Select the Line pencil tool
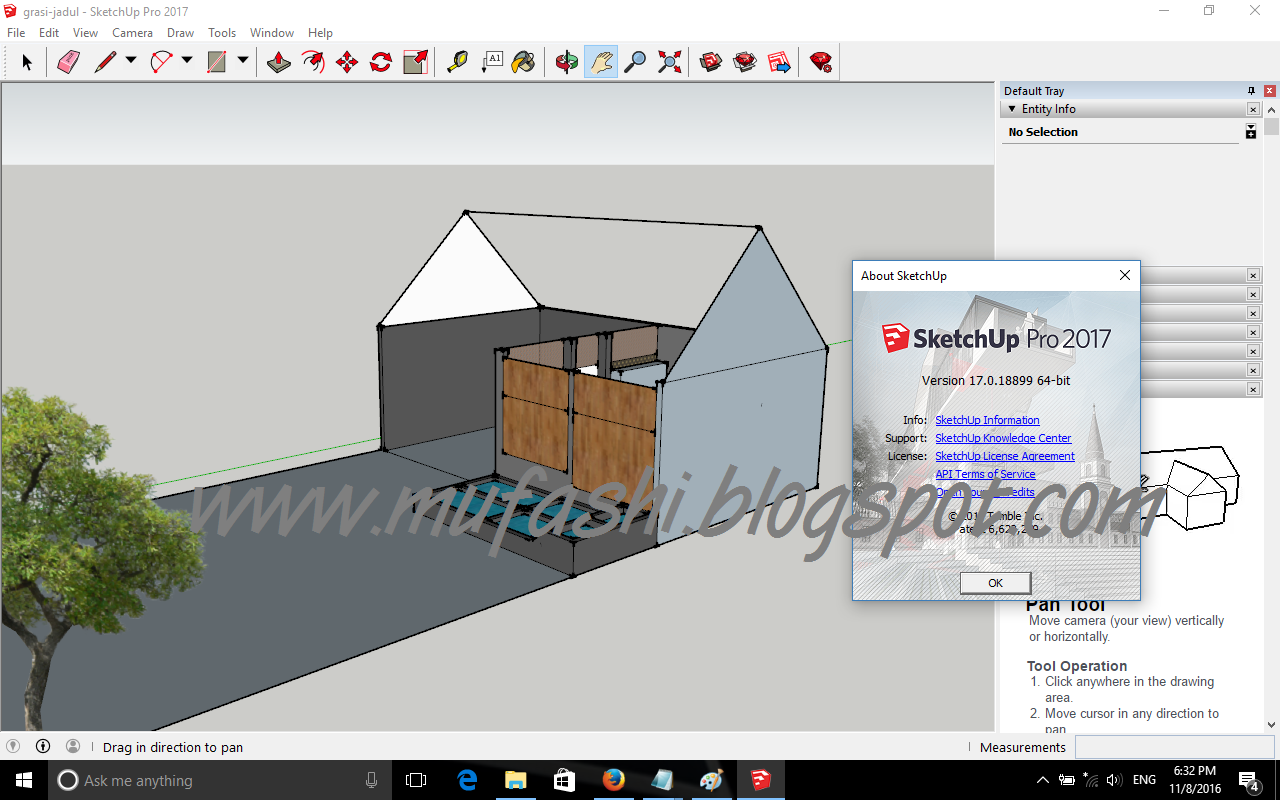This screenshot has width=1280, height=800. (x=105, y=62)
